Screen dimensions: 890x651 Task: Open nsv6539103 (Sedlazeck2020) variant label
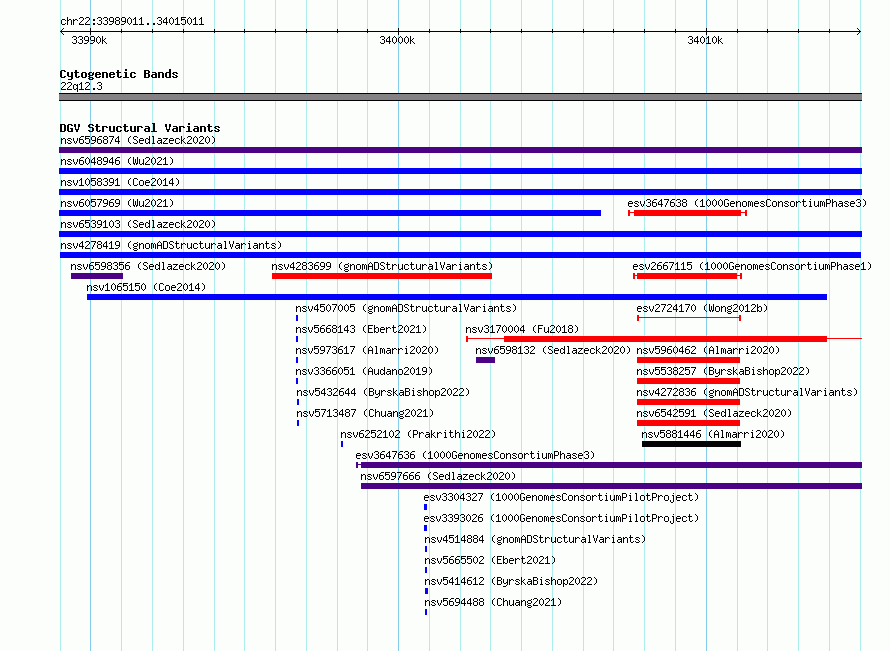tap(138, 224)
